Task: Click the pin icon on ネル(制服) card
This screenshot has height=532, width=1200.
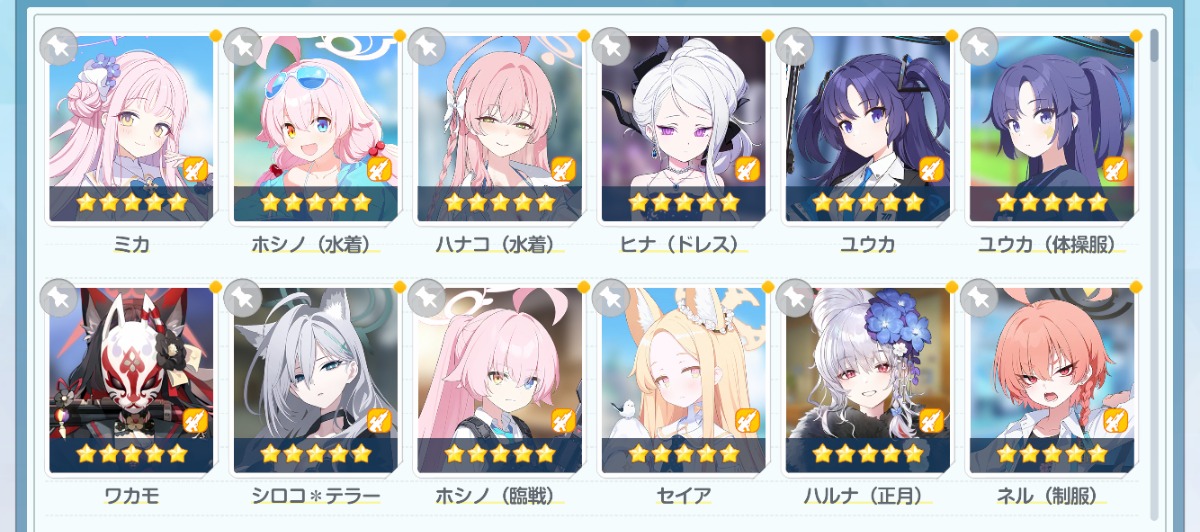Action: [979, 297]
